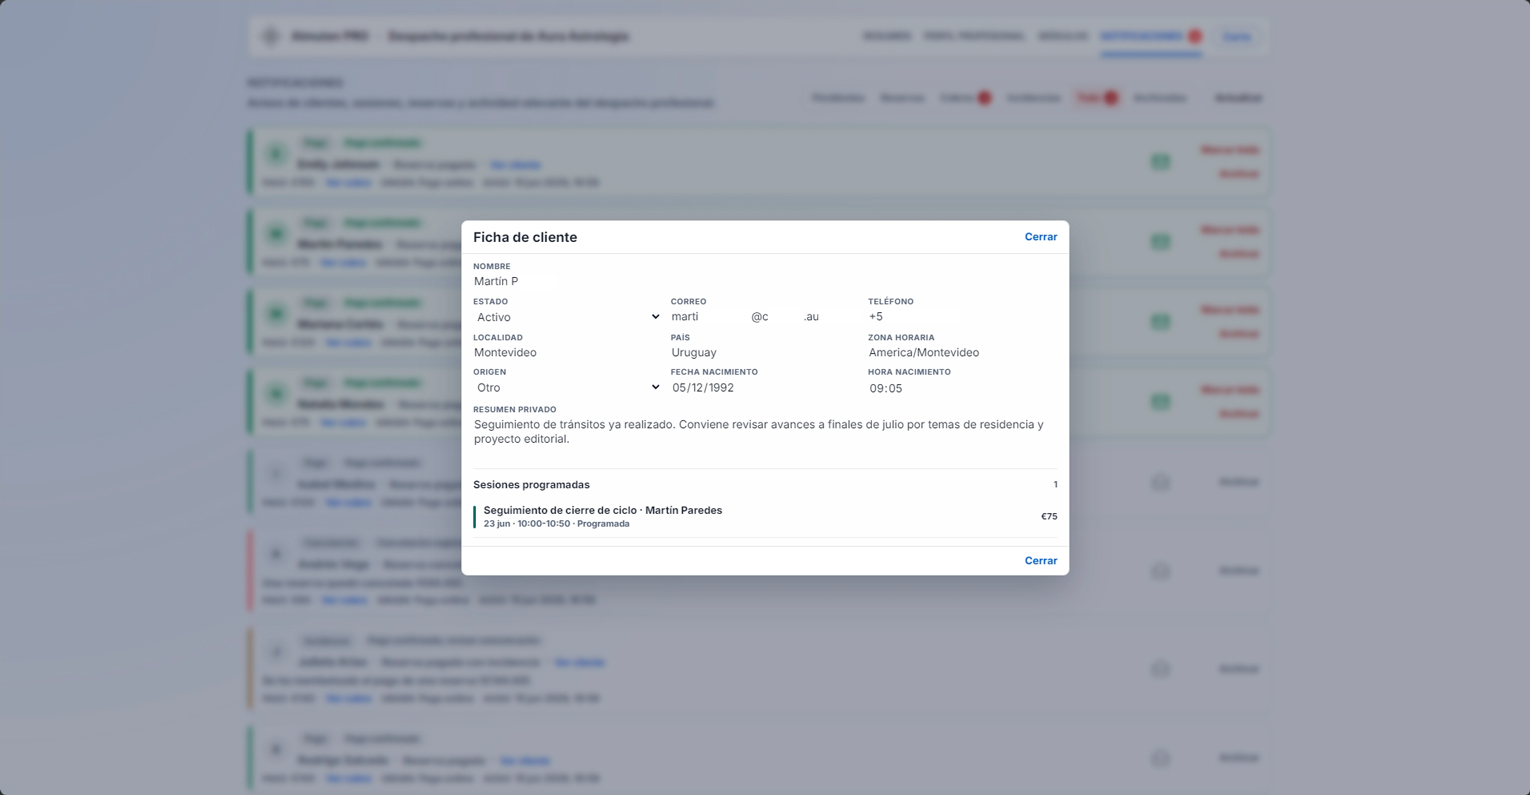The width and height of the screenshot is (1530, 795).
Task: Select the Hora nacimiento time 09:05
Action: [962, 388]
